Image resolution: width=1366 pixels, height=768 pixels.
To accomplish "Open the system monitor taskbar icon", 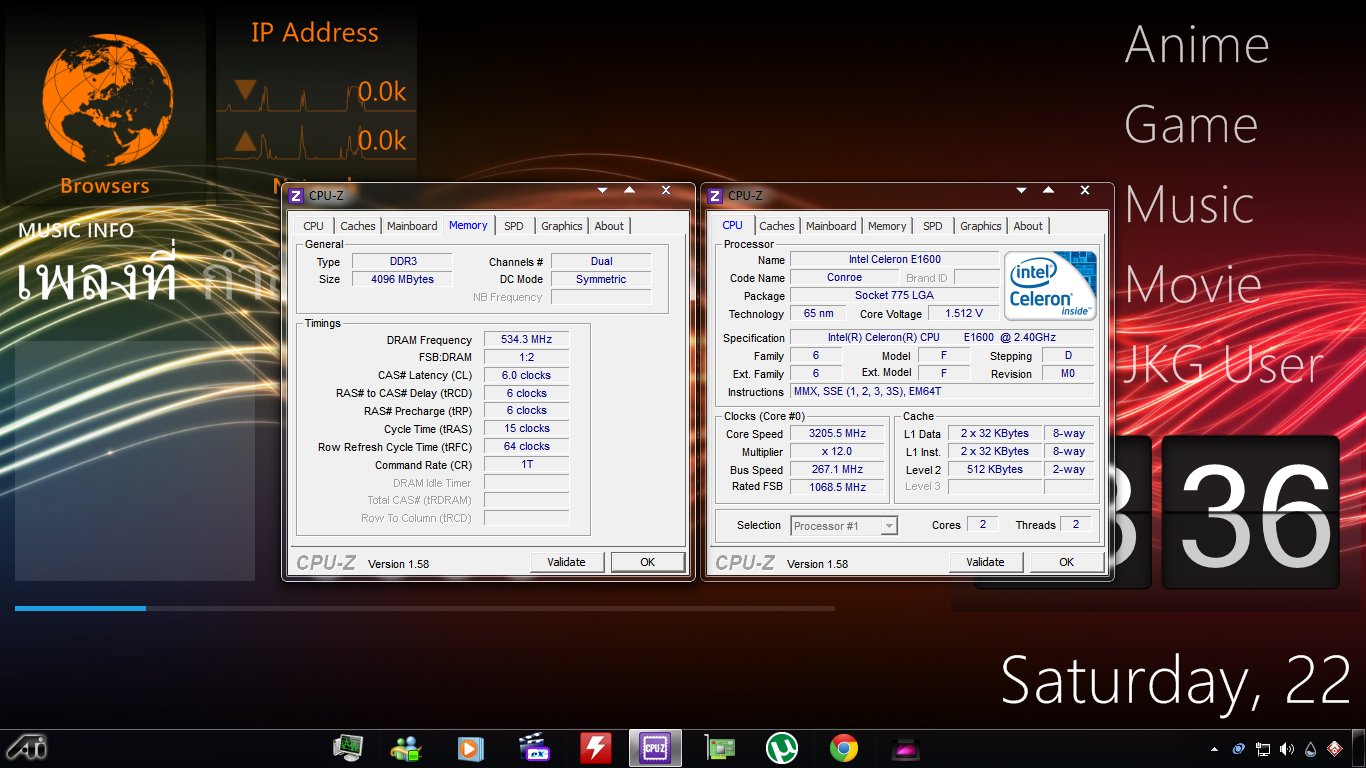I will (349, 748).
